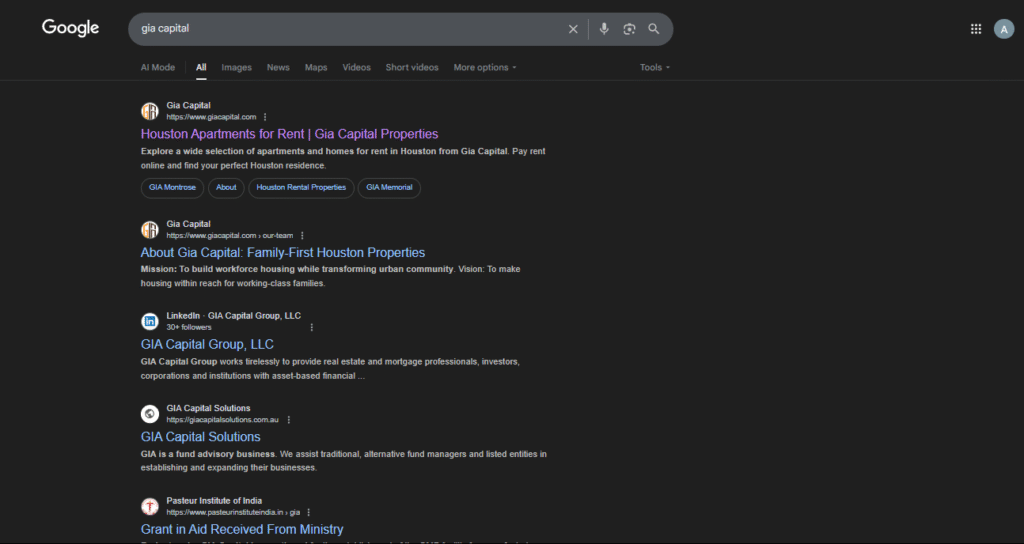The image size is (1024, 544).
Task: Click inside the search input field
Action: [350, 29]
